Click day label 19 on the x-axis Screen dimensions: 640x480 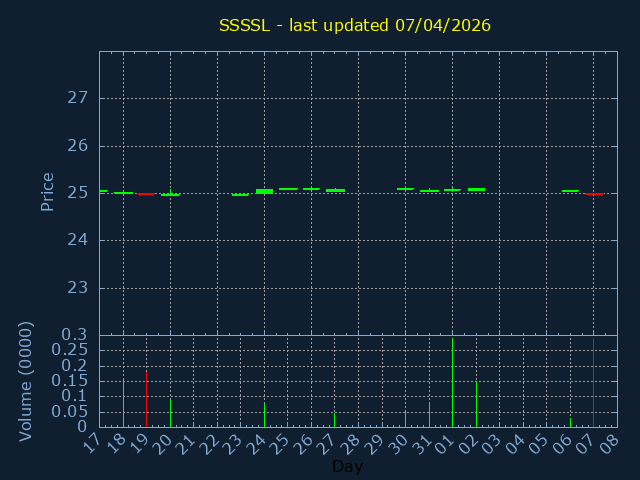139,444
